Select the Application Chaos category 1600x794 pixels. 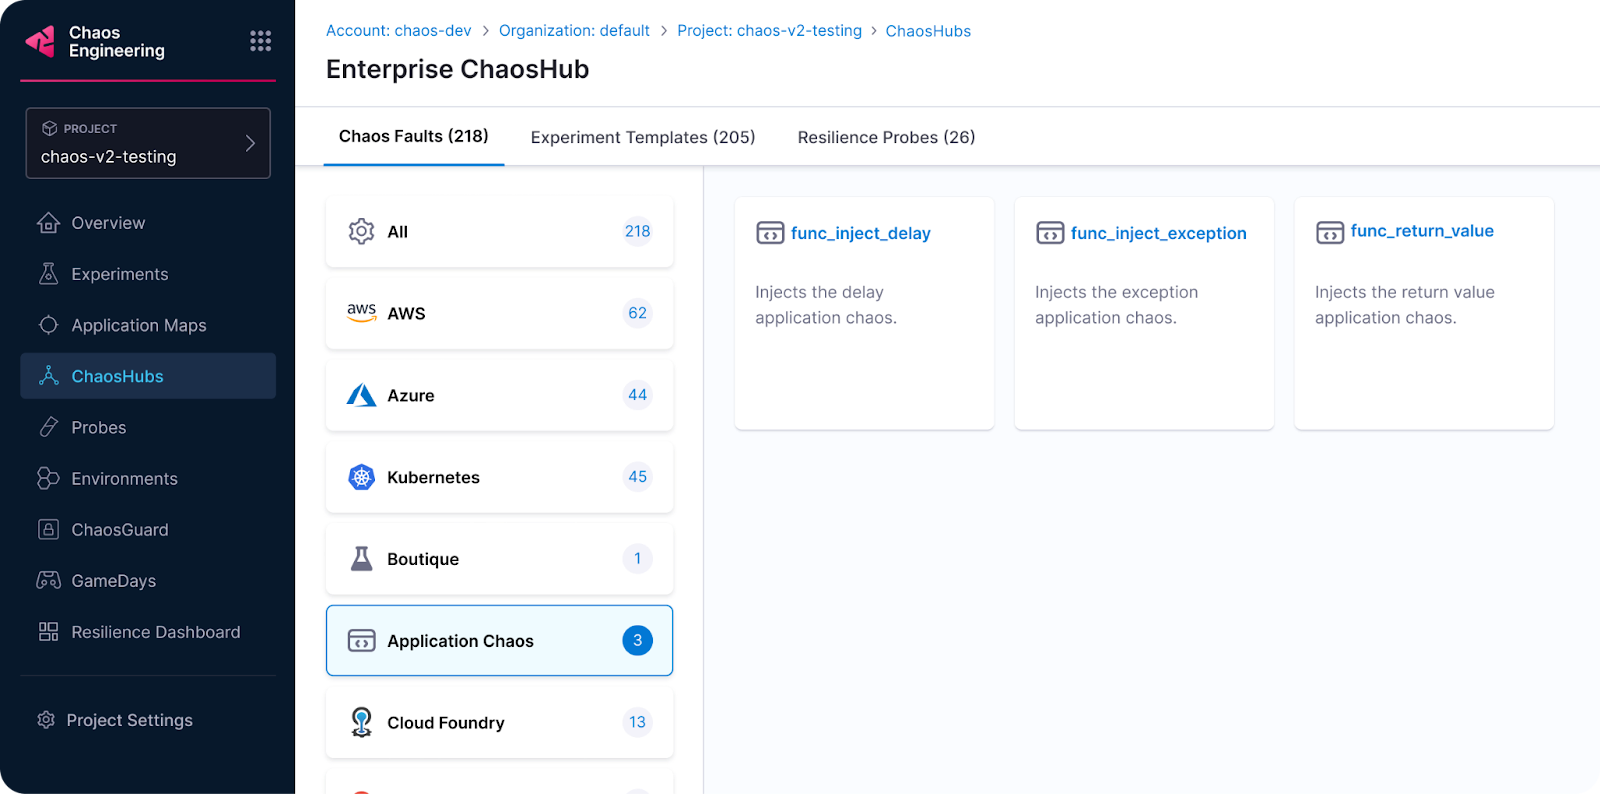(499, 641)
